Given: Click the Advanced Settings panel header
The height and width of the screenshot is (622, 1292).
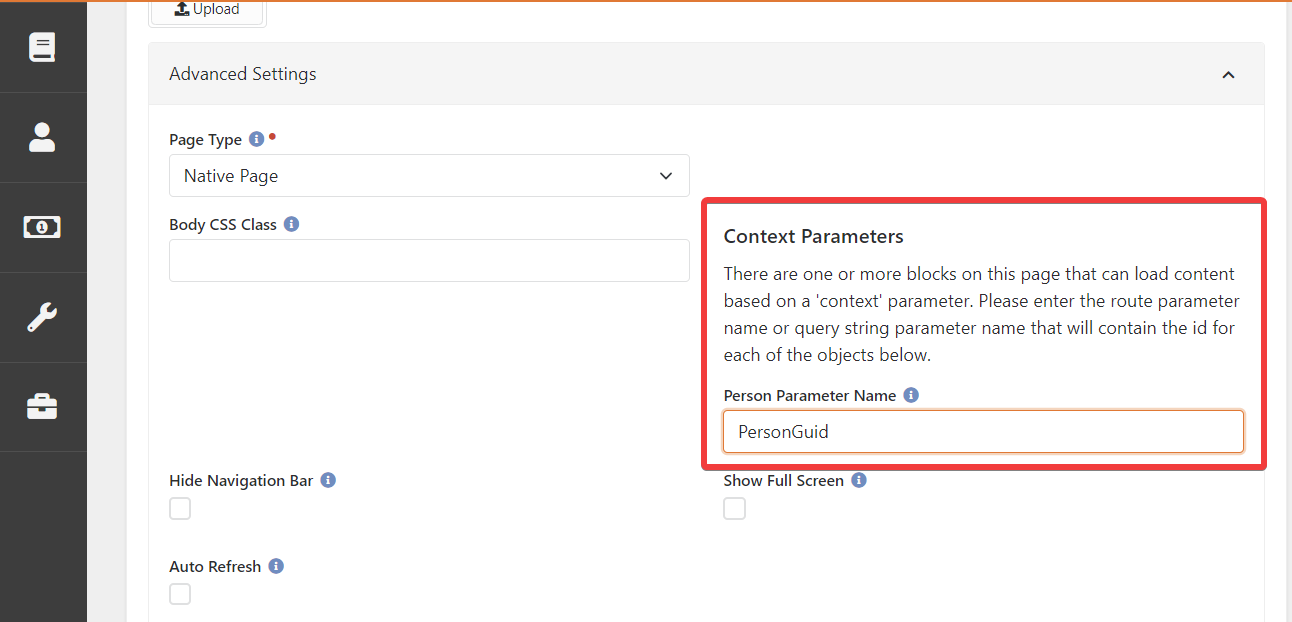Looking at the screenshot, I should click(600, 74).
